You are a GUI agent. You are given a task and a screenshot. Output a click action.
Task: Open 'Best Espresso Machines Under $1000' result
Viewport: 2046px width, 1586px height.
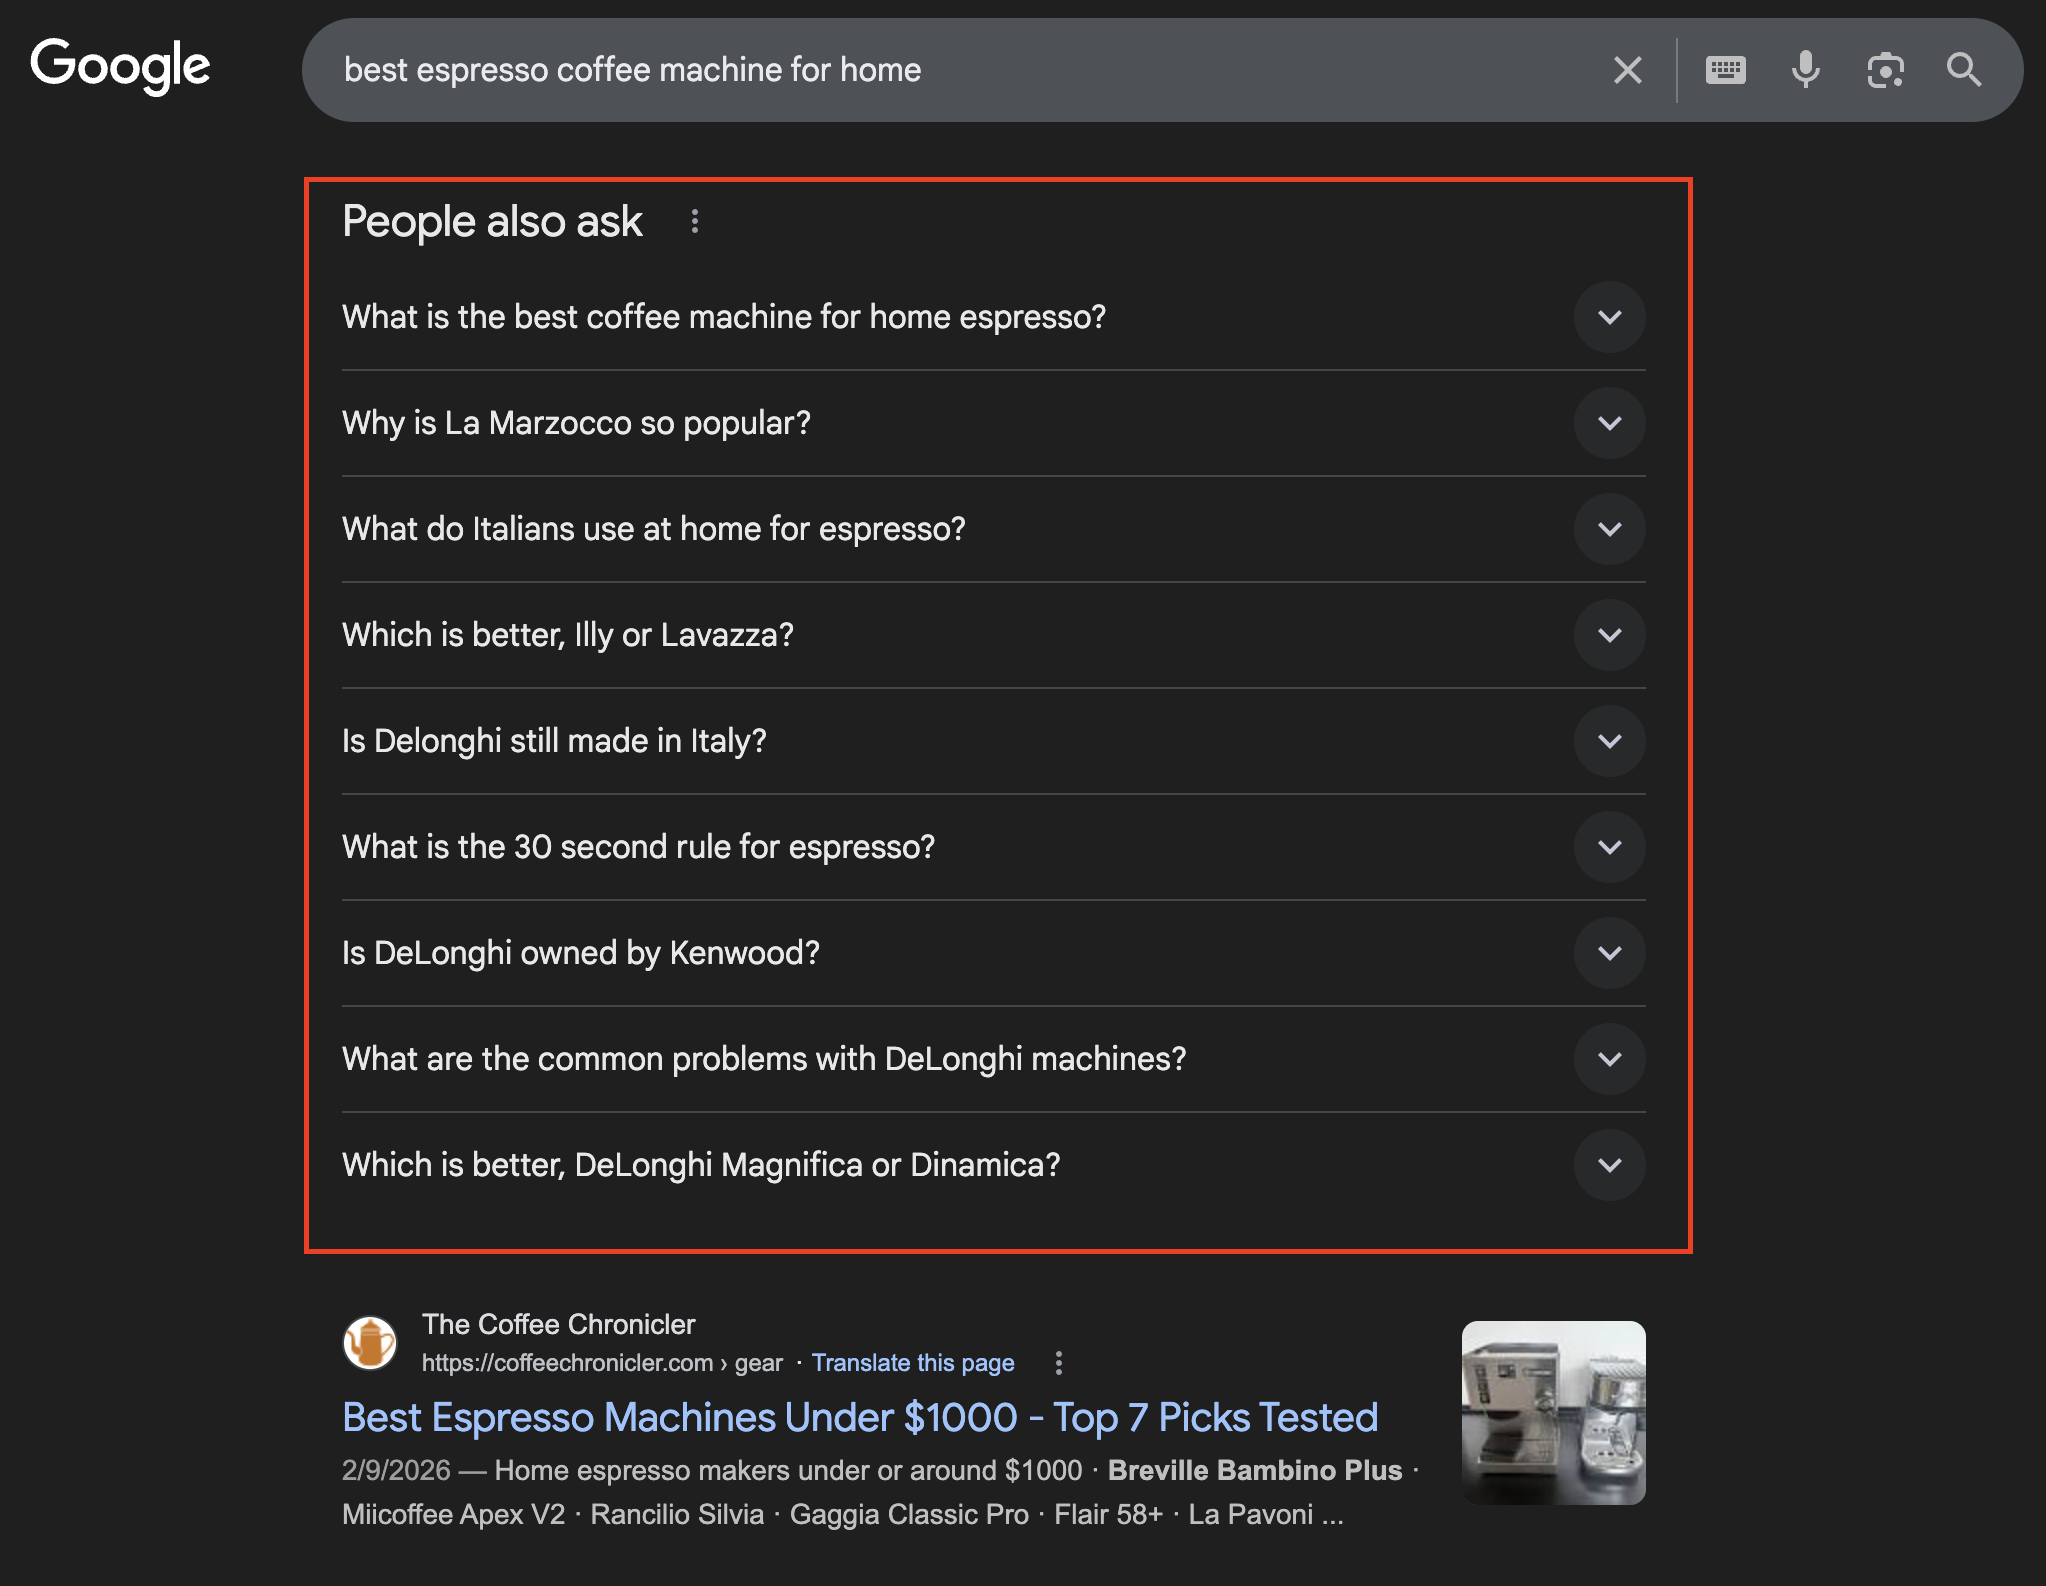tap(860, 1417)
